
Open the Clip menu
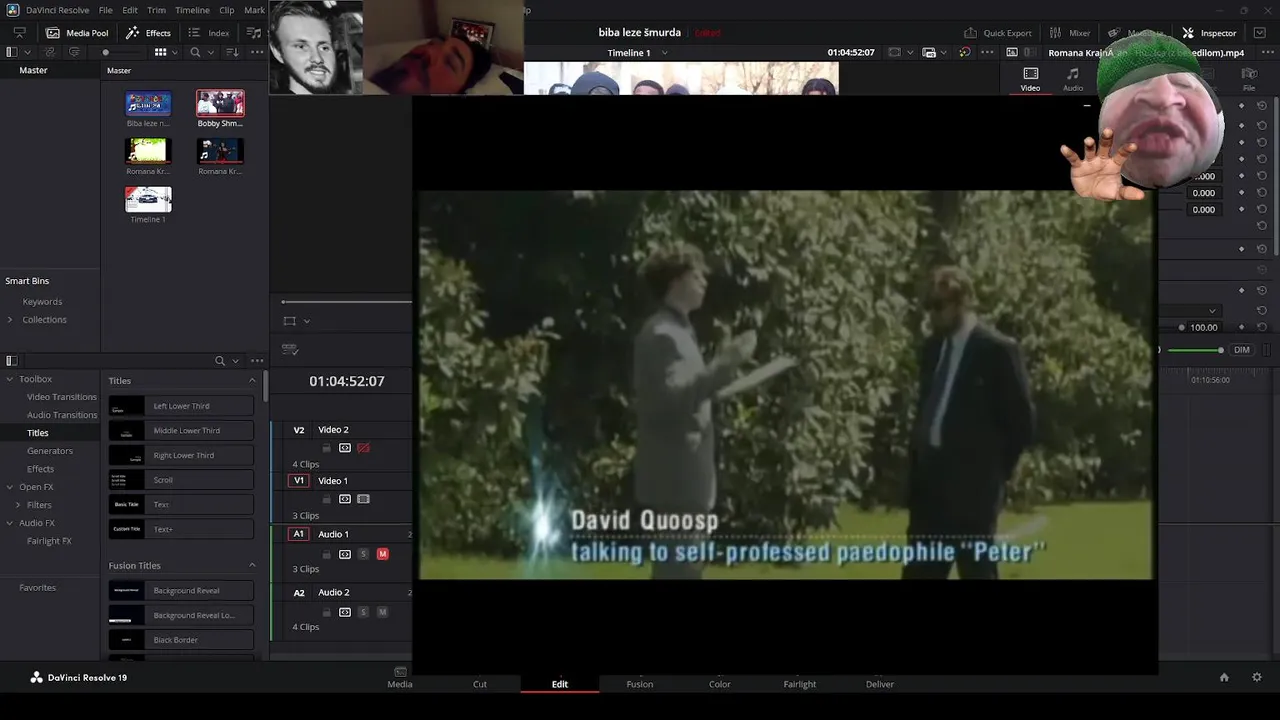click(227, 10)
